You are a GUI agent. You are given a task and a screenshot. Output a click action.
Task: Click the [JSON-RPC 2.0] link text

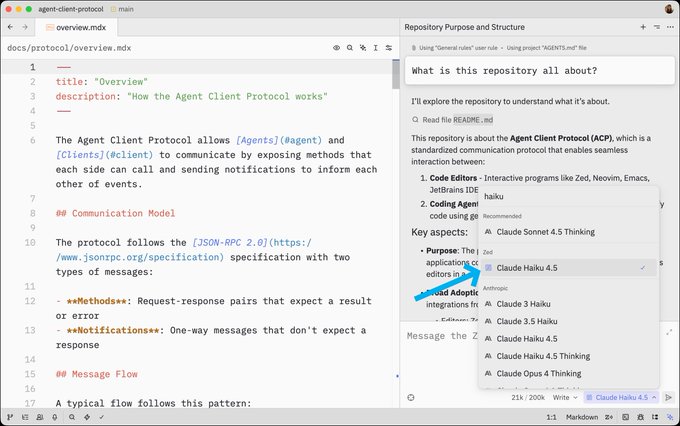(230, 242)
